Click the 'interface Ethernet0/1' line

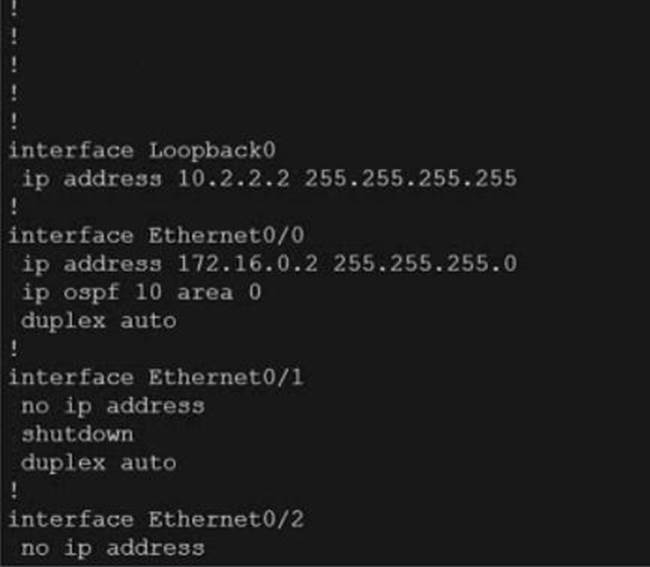141,377
